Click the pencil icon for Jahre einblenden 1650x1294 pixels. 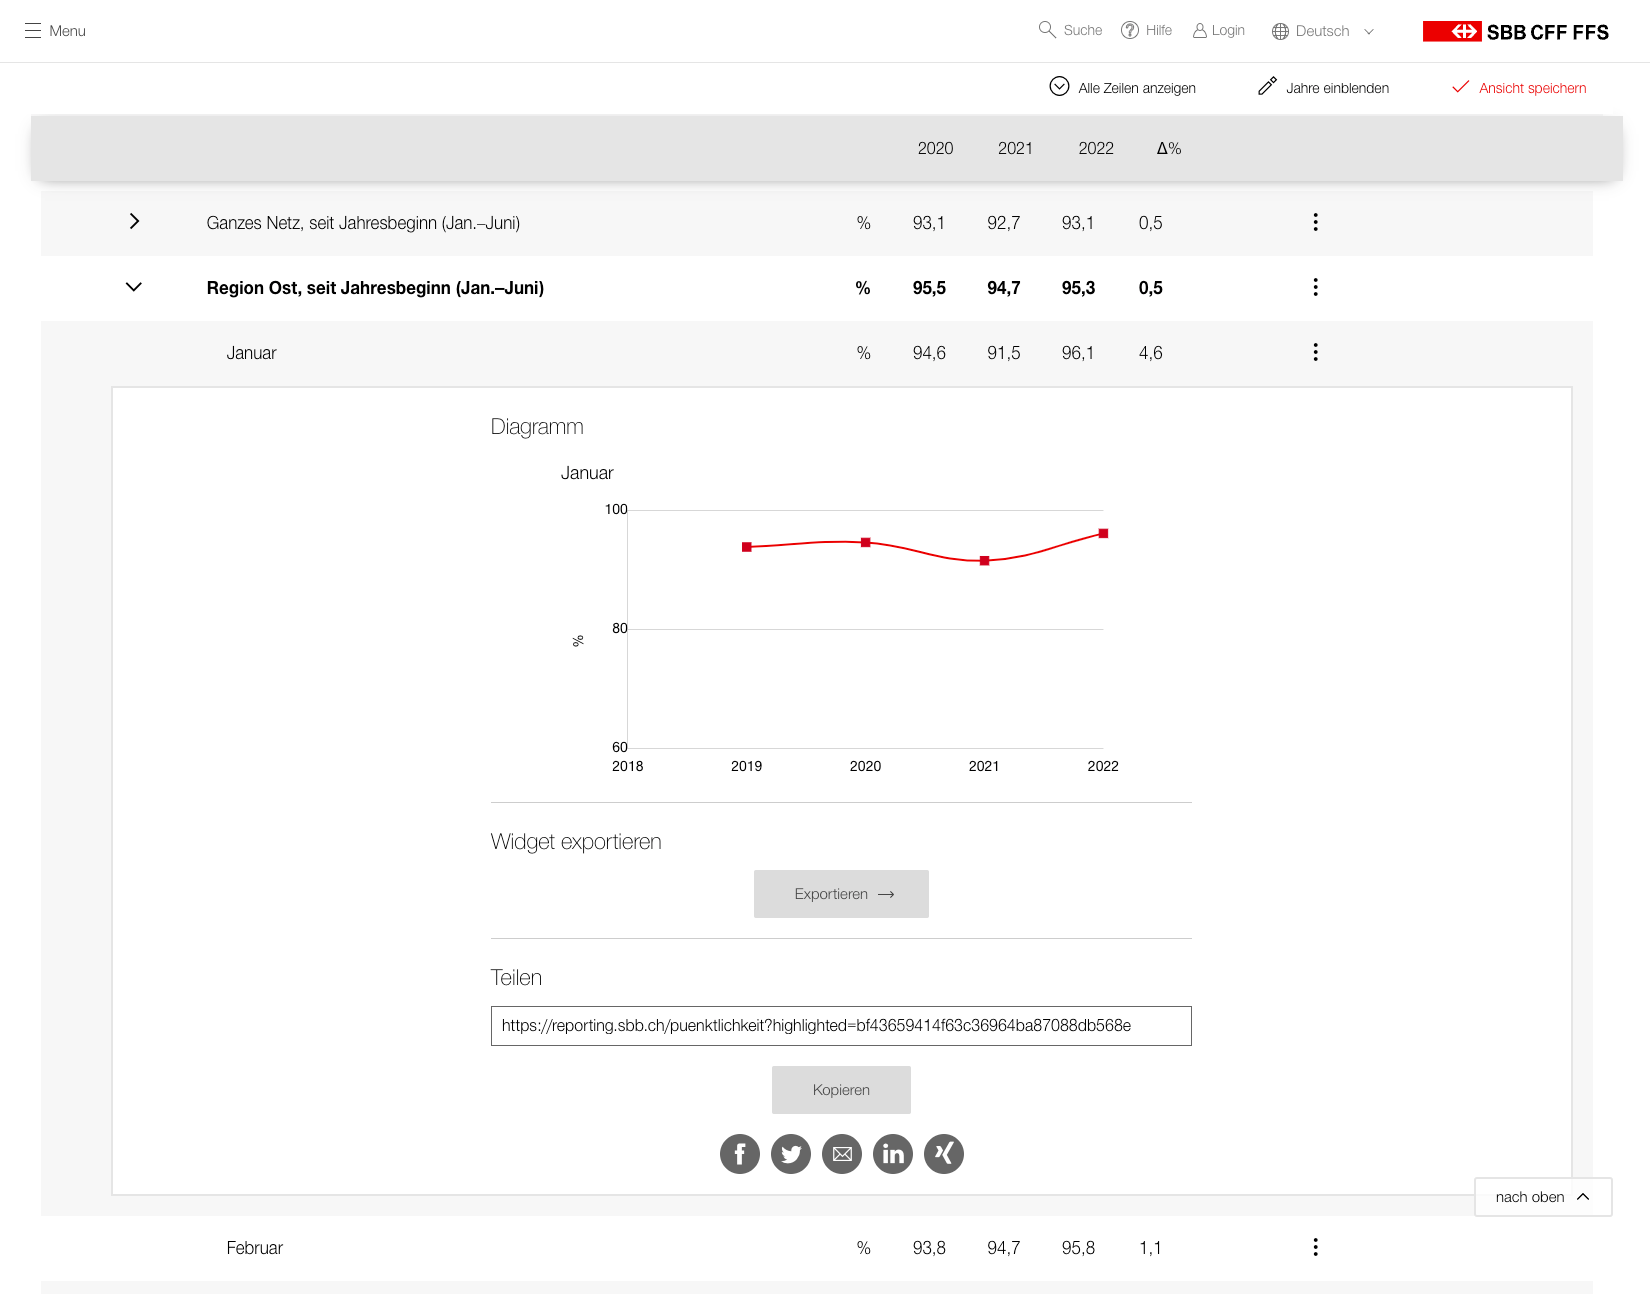pos(1267,87)
